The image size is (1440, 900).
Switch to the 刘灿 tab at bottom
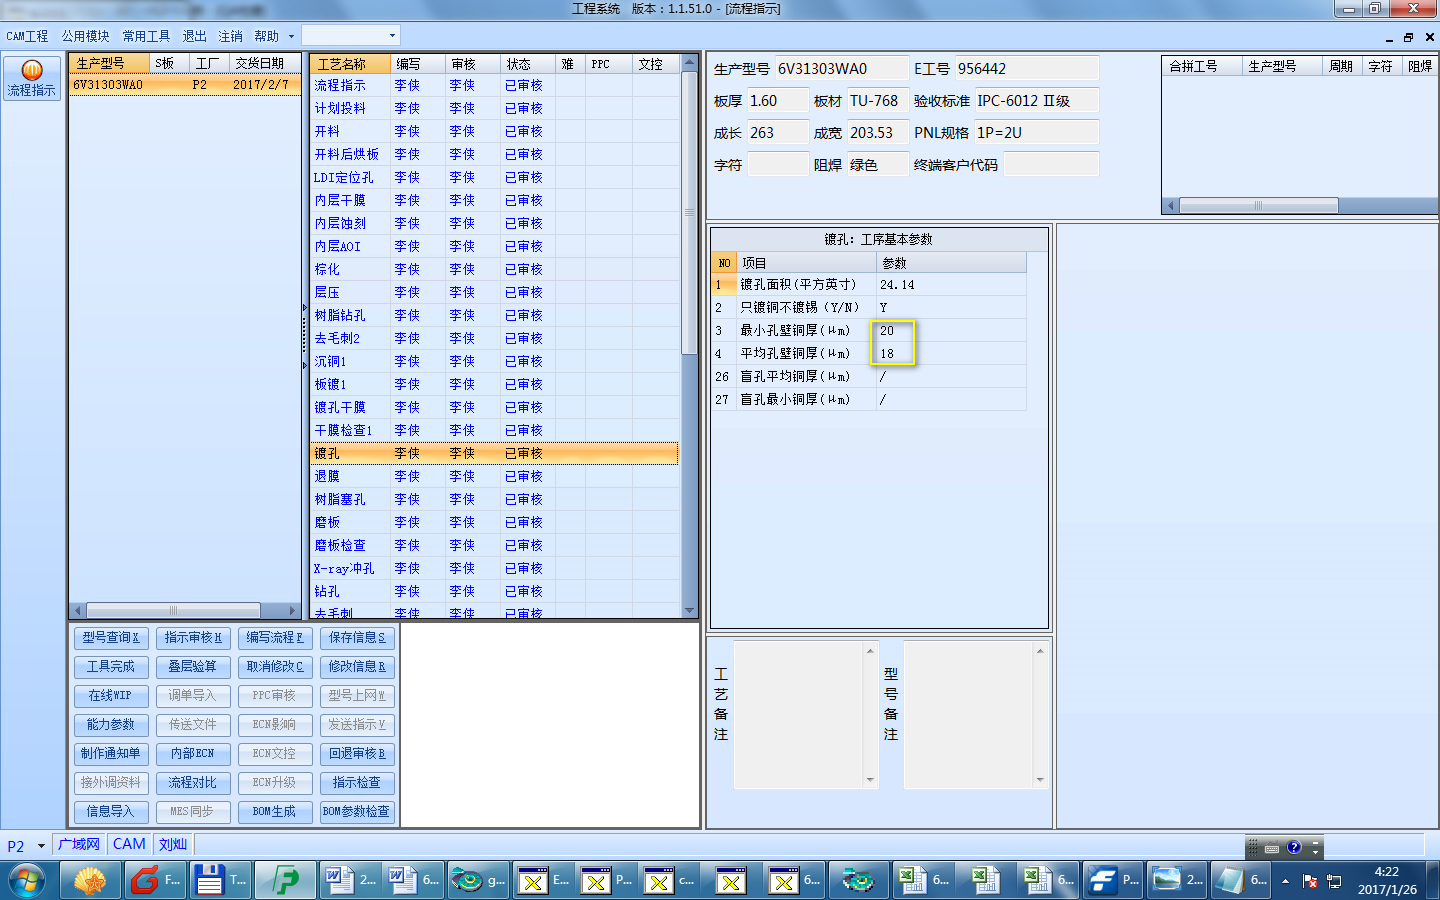pyautogui.click(x=173, y=844)
